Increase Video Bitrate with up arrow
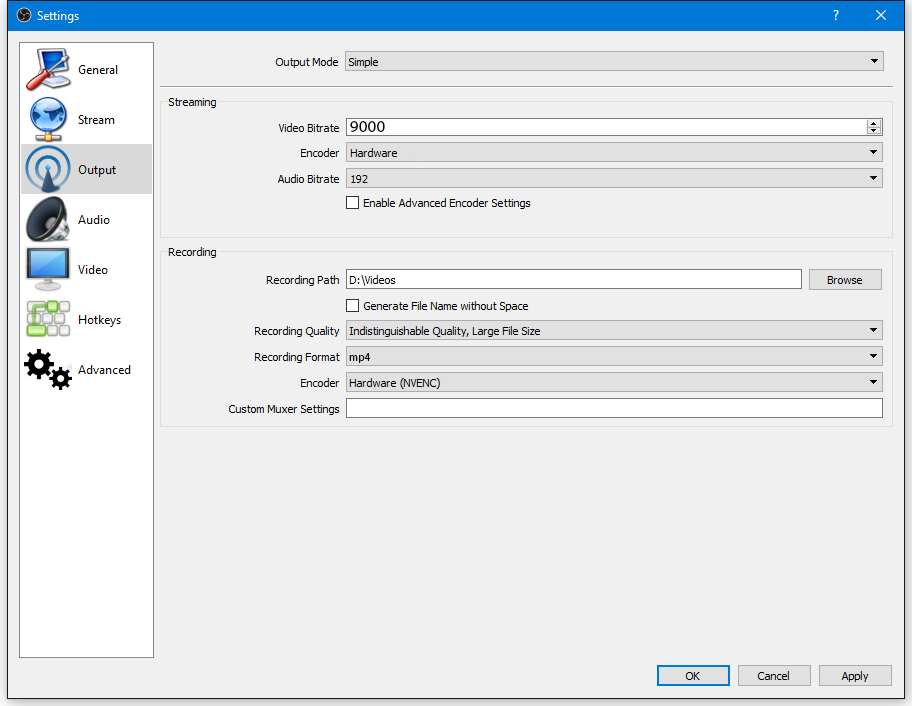The height and width of the screenshot is (706, 912). (874, 123)
